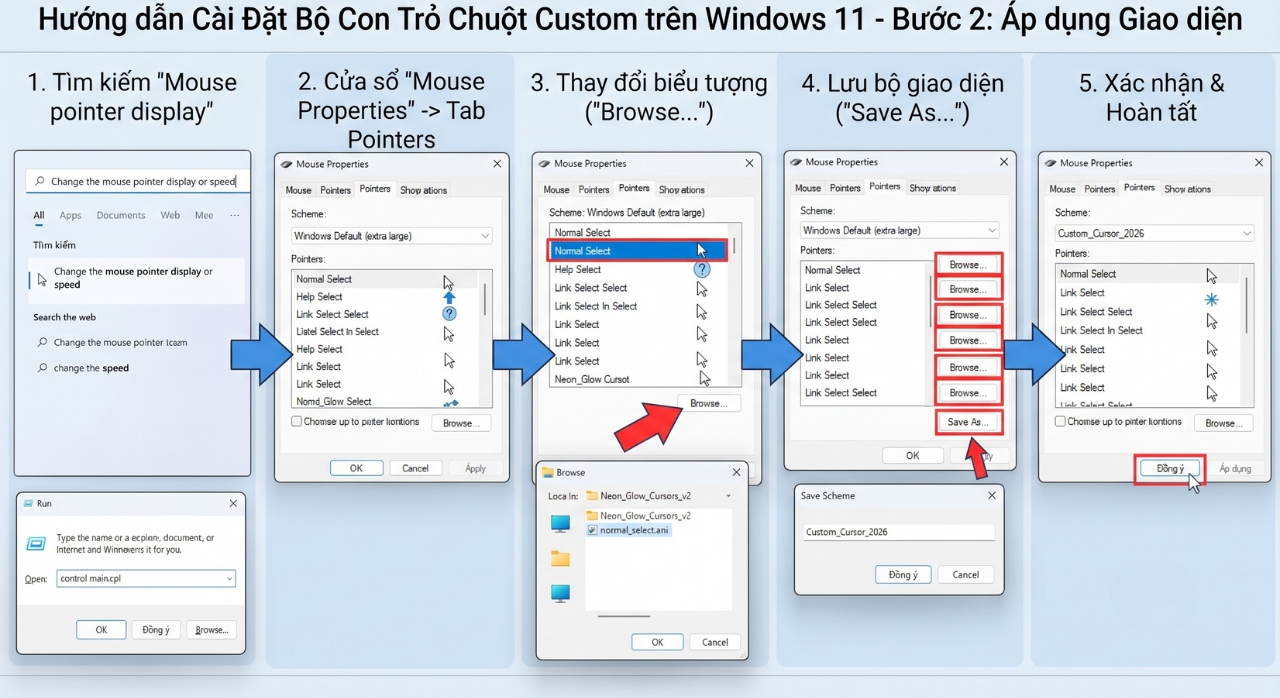Expand the Custom_Cursor_2026 Scheme dropdown
1280x698 pixels.
coord(1154,233)
